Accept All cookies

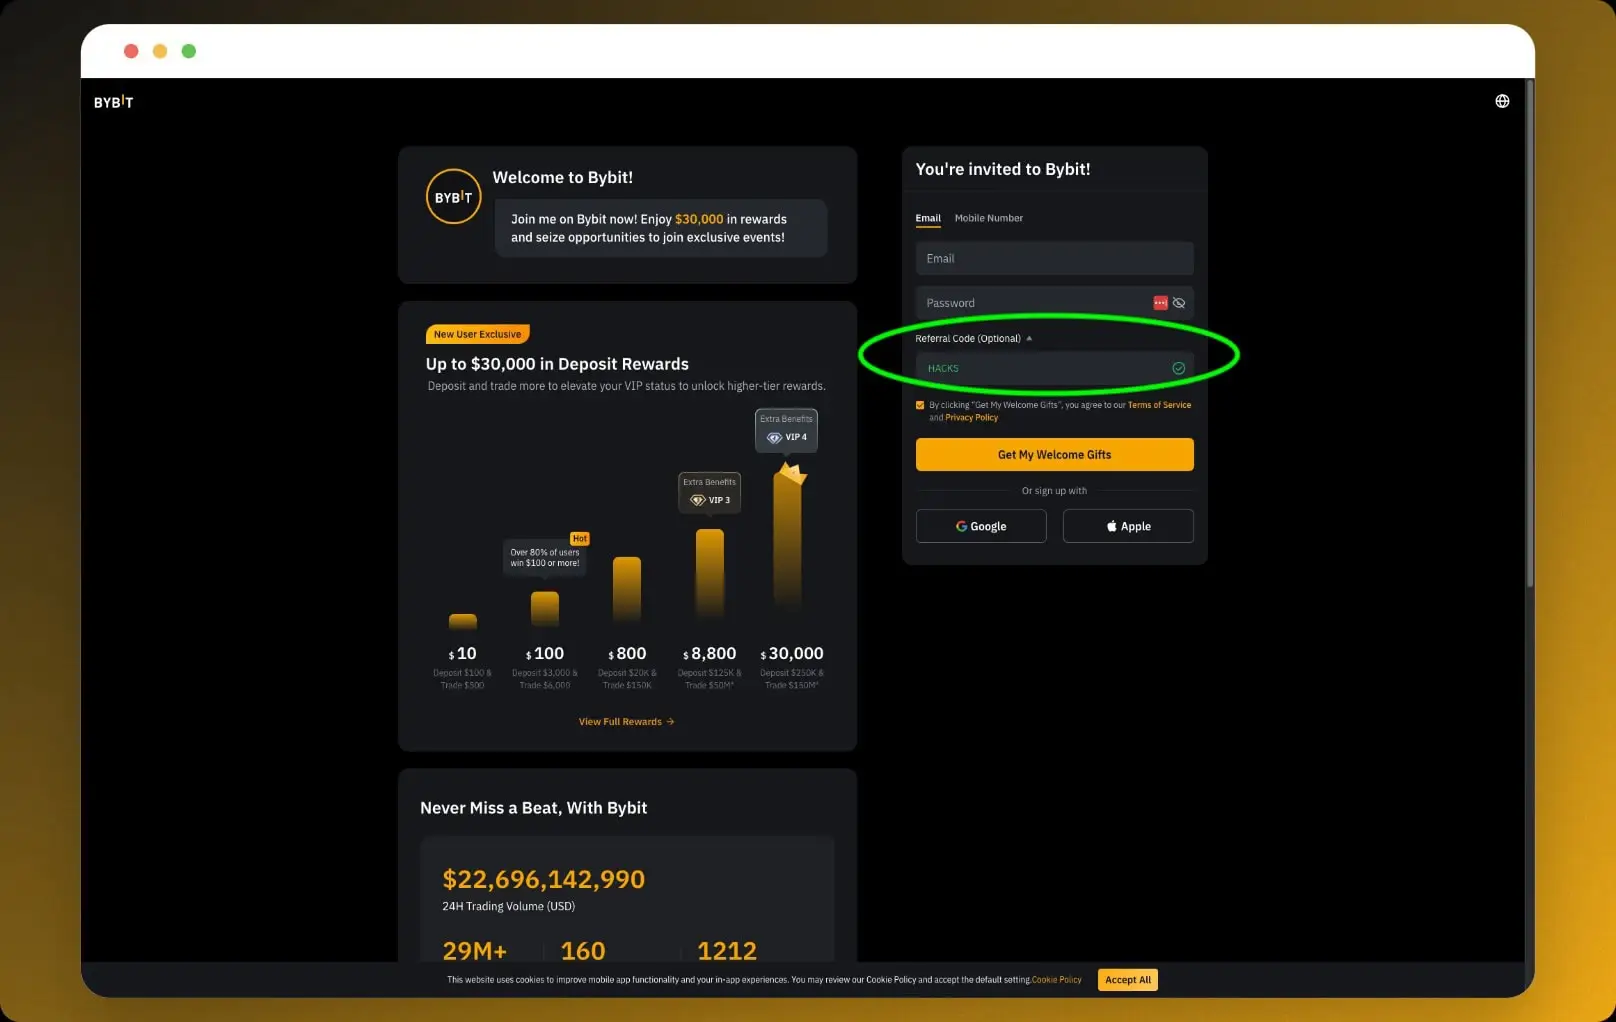click(1128, 980)
